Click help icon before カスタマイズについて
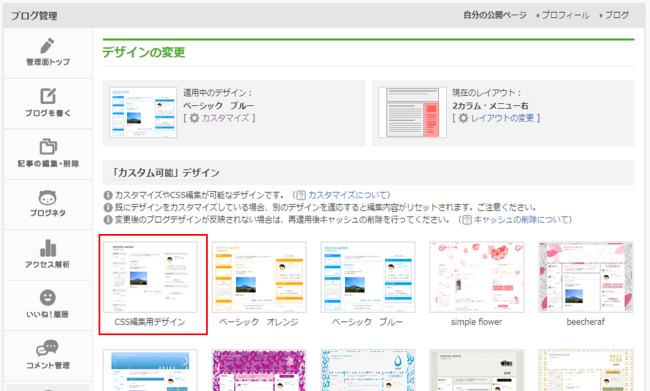The height and width of the screenshot is (391, 650). pos(301,195)
